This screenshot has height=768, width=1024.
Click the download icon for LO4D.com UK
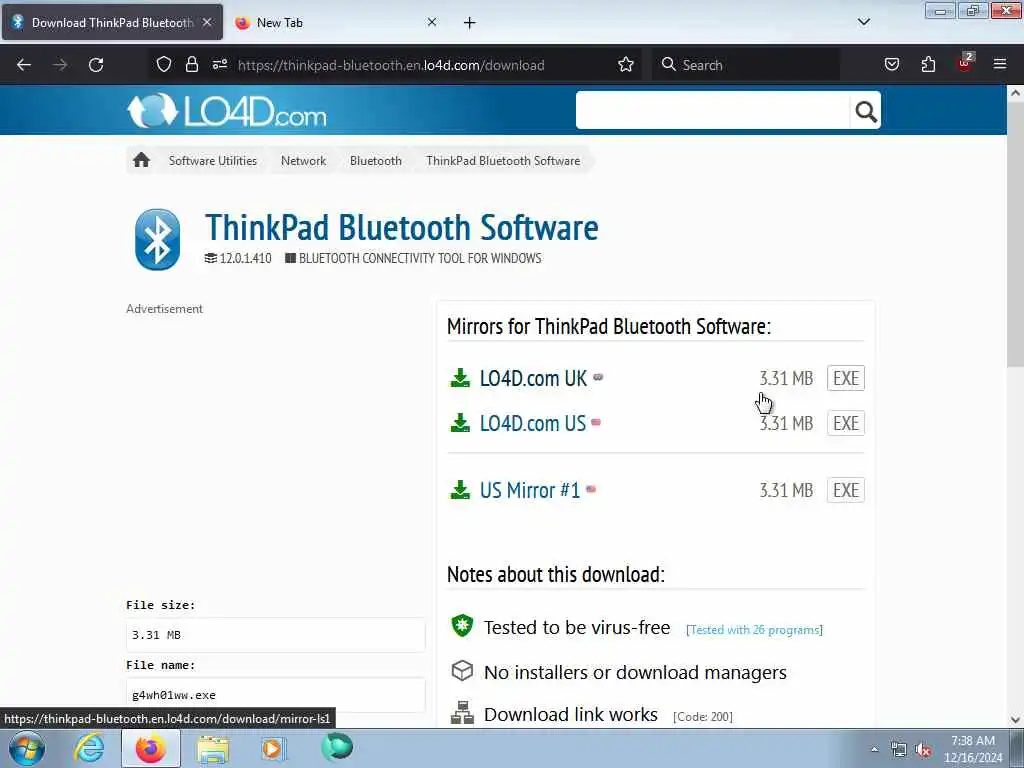[x=460, y=377]
